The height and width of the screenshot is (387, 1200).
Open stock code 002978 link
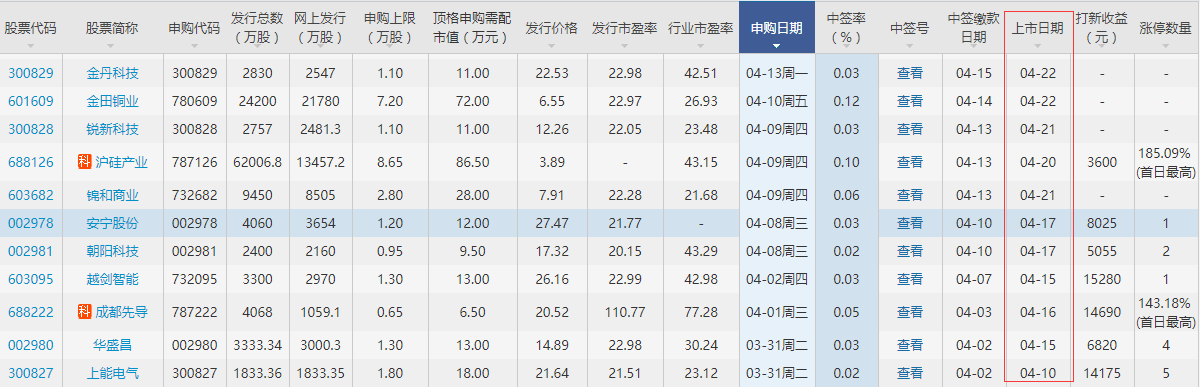[x=30, y=223]
